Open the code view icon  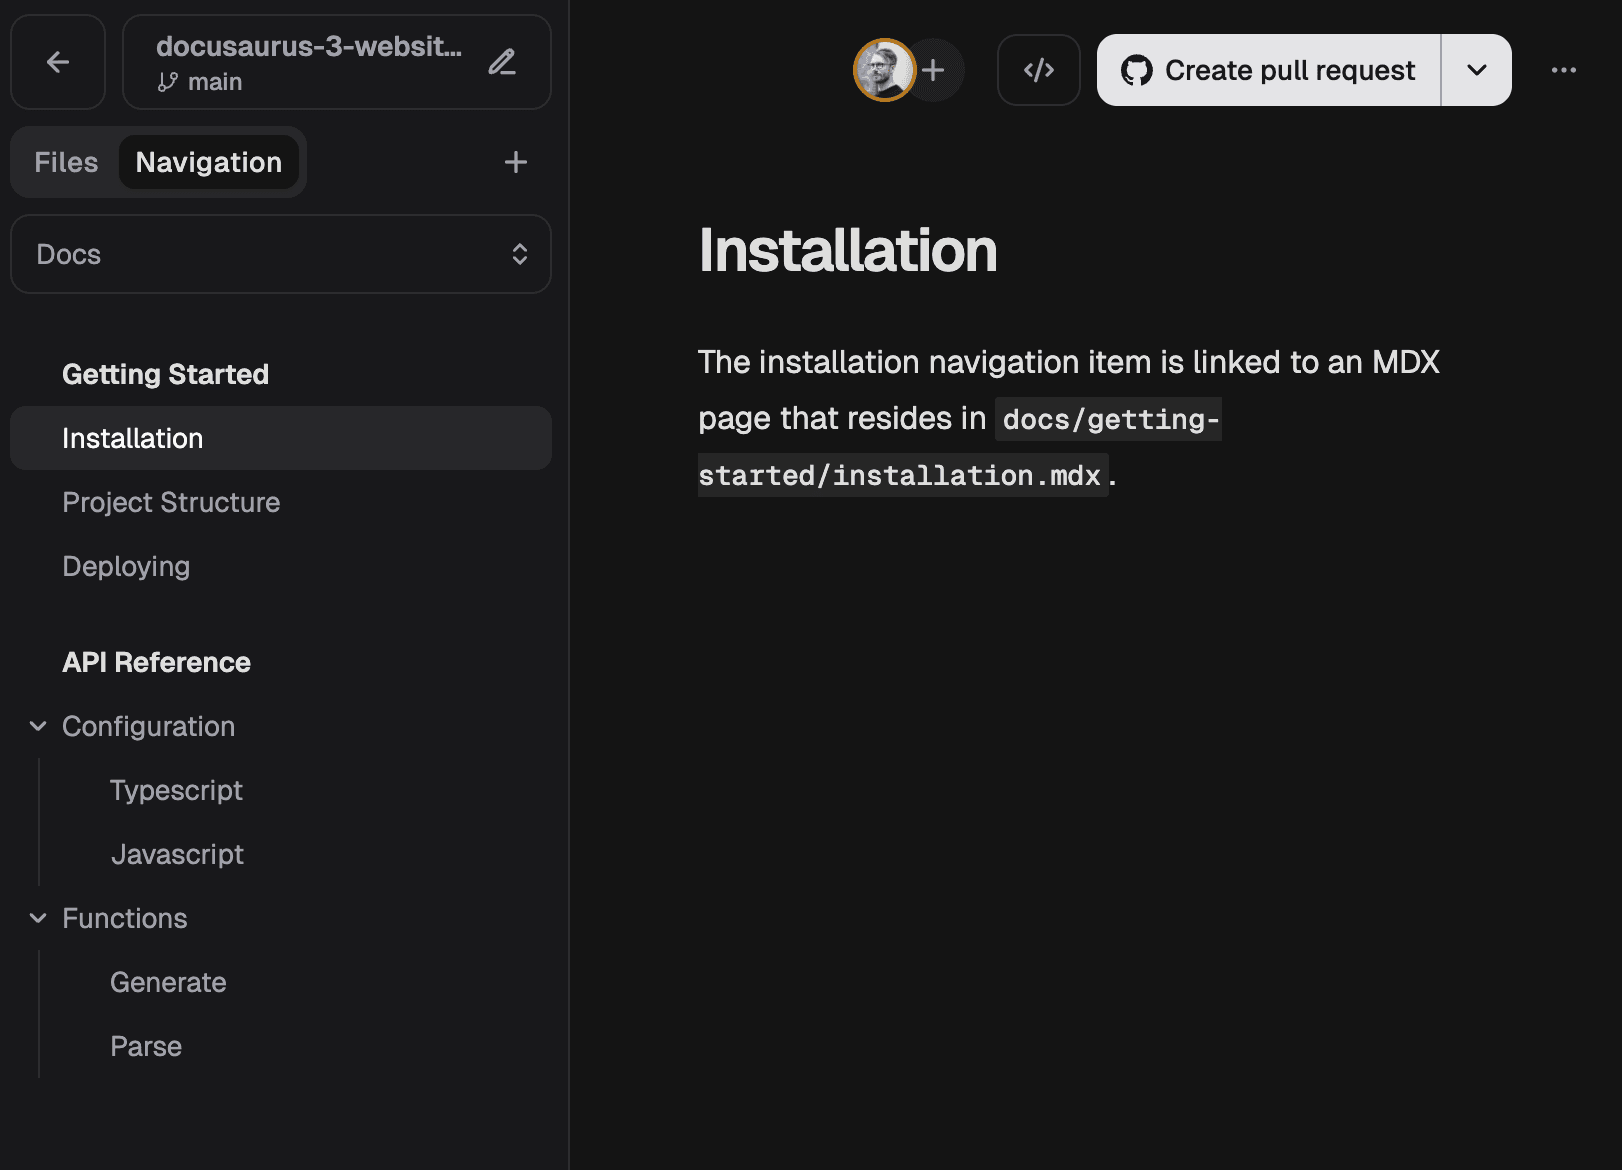coord(1038,70)
